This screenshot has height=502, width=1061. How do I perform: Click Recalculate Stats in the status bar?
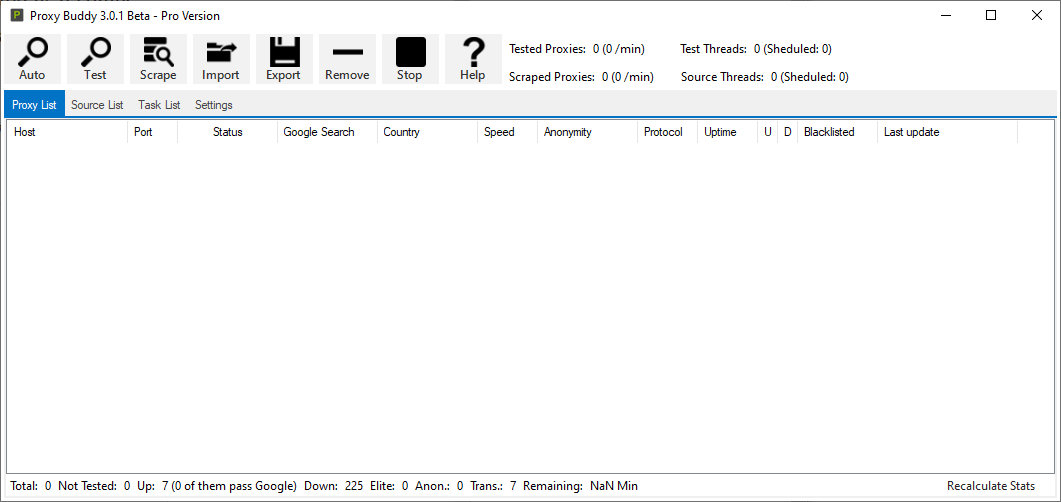[x=991, y=486]
